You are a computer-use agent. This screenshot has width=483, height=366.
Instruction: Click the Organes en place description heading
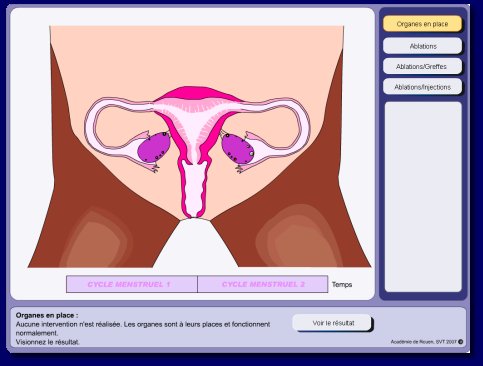47,315
